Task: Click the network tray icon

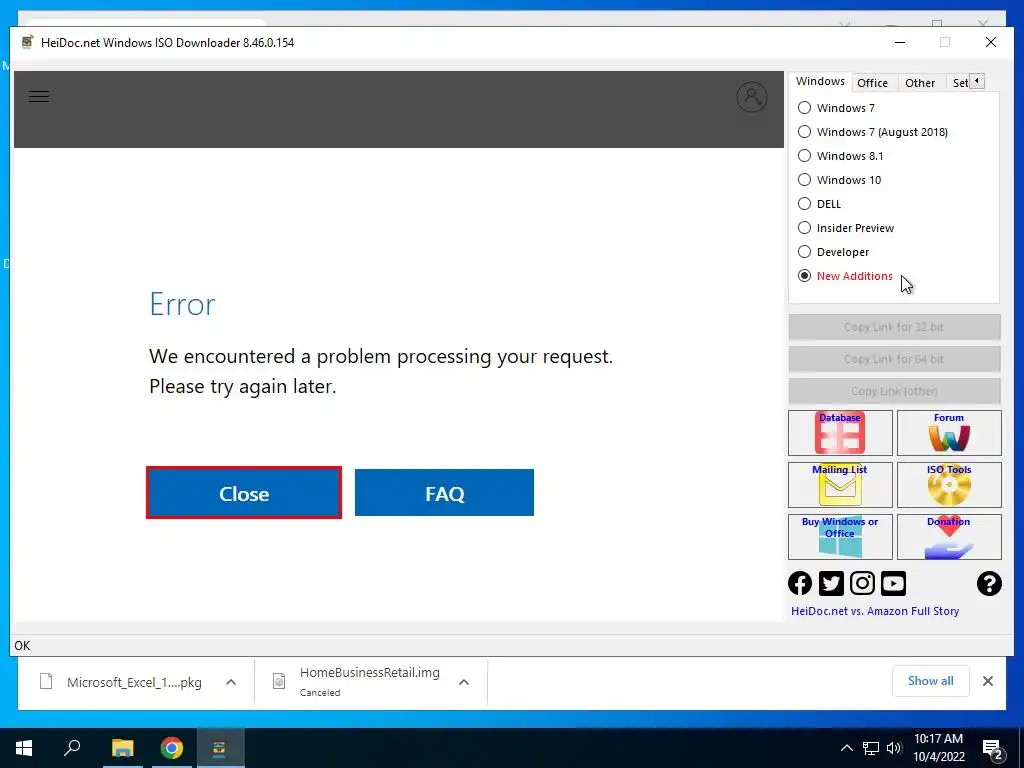Action: (871, 748)
